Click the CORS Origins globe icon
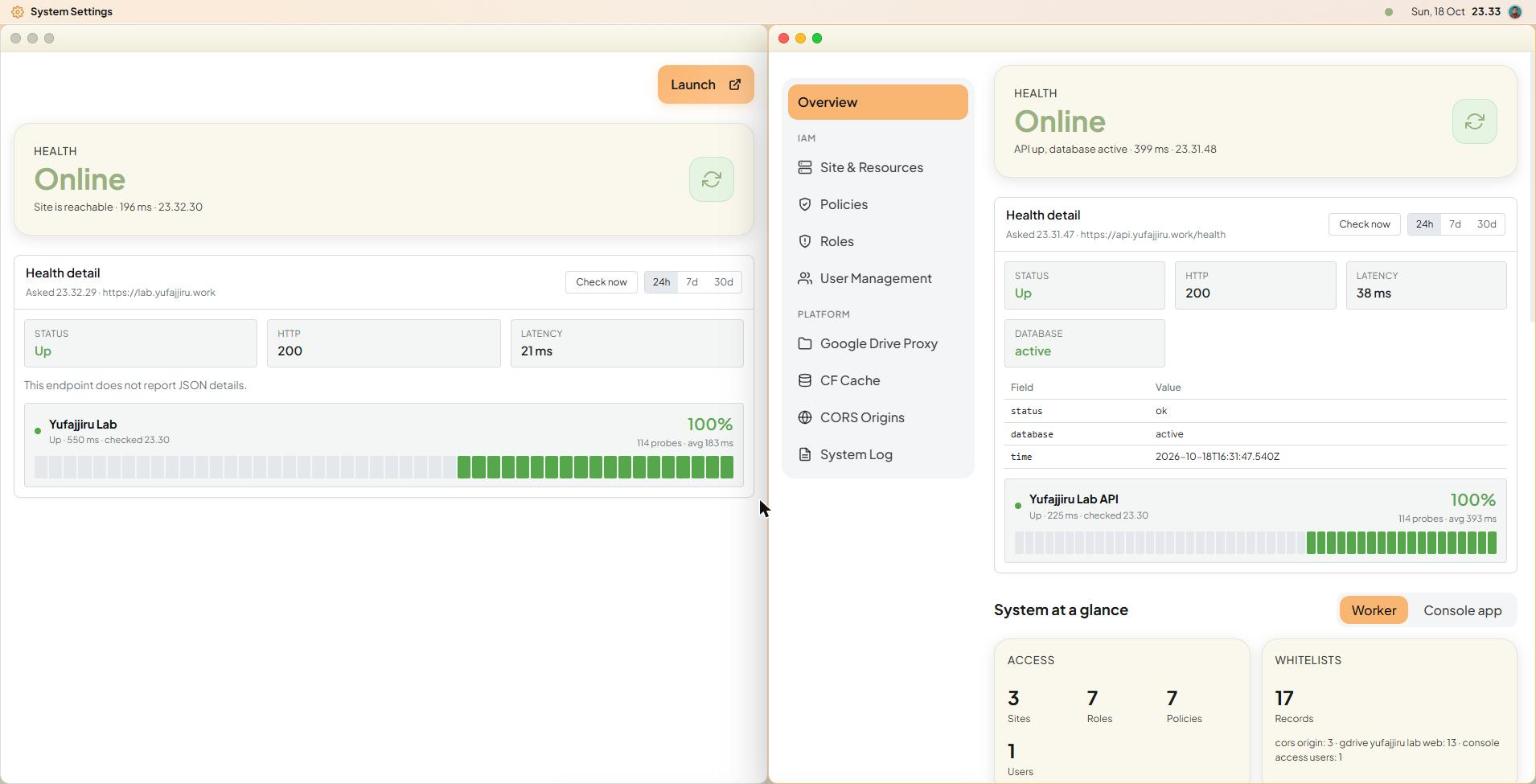The image size is (1536, 784). [805, 417]
